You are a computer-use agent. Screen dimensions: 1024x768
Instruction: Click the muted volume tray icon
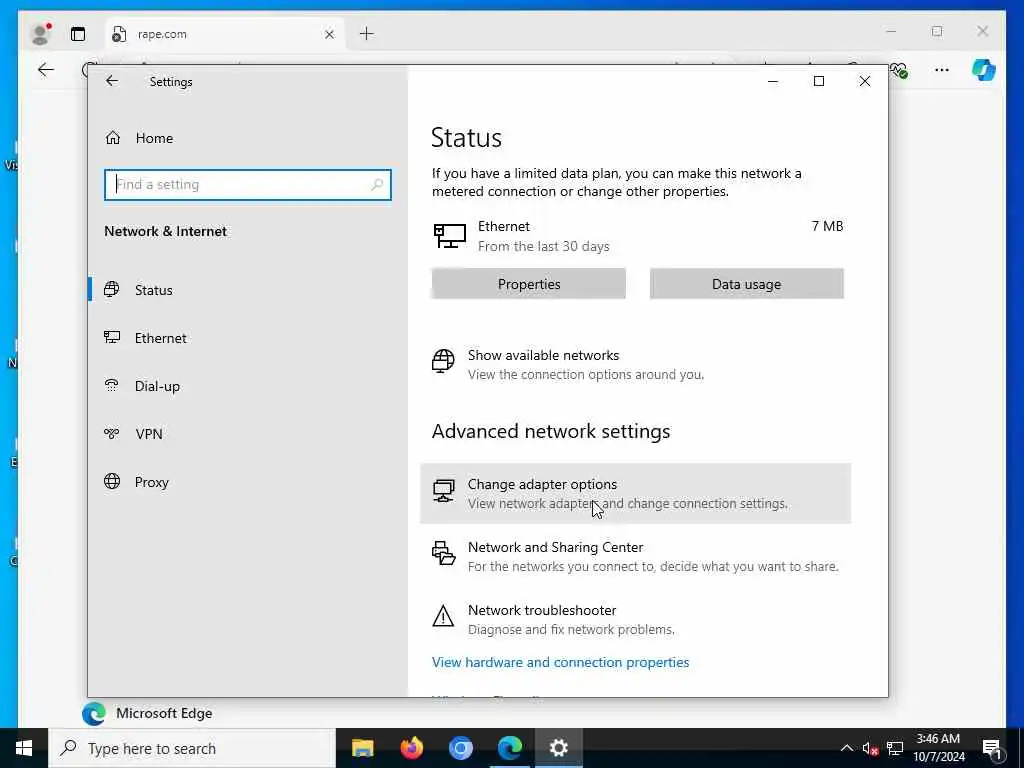pos(870,748)
